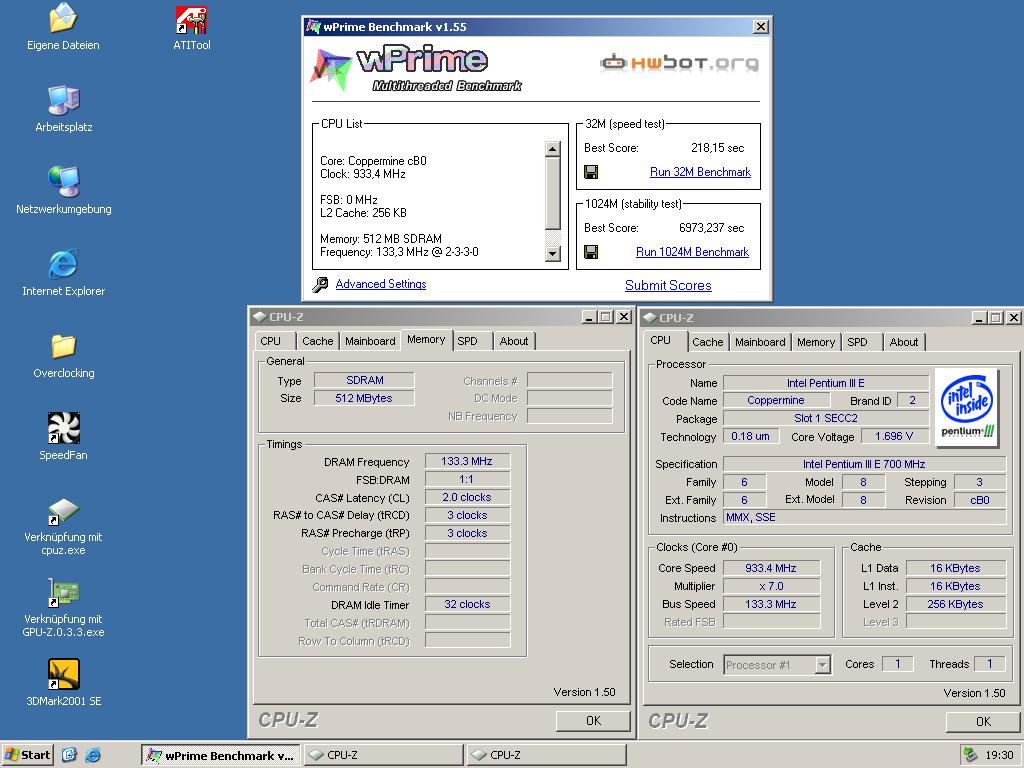The image size is (1024, 768).
Task: Click Core Voltage value 1.696 V
Action: click(x=894, y=436)
